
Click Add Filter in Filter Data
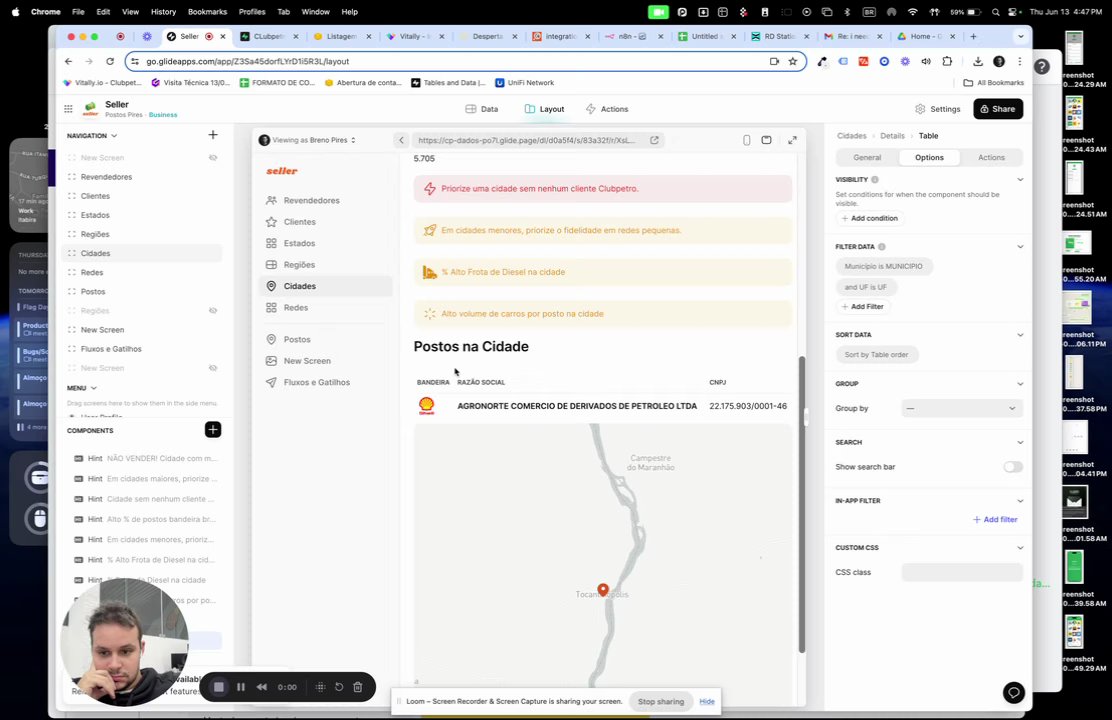tap(862, 306)
